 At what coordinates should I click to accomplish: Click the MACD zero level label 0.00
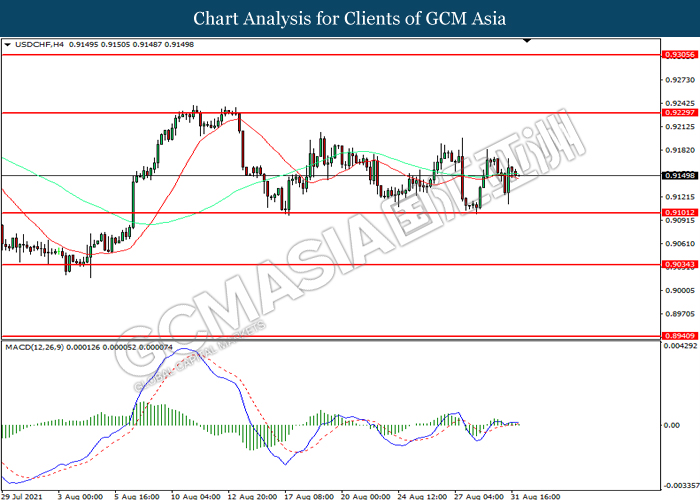(x=671, y=425)
